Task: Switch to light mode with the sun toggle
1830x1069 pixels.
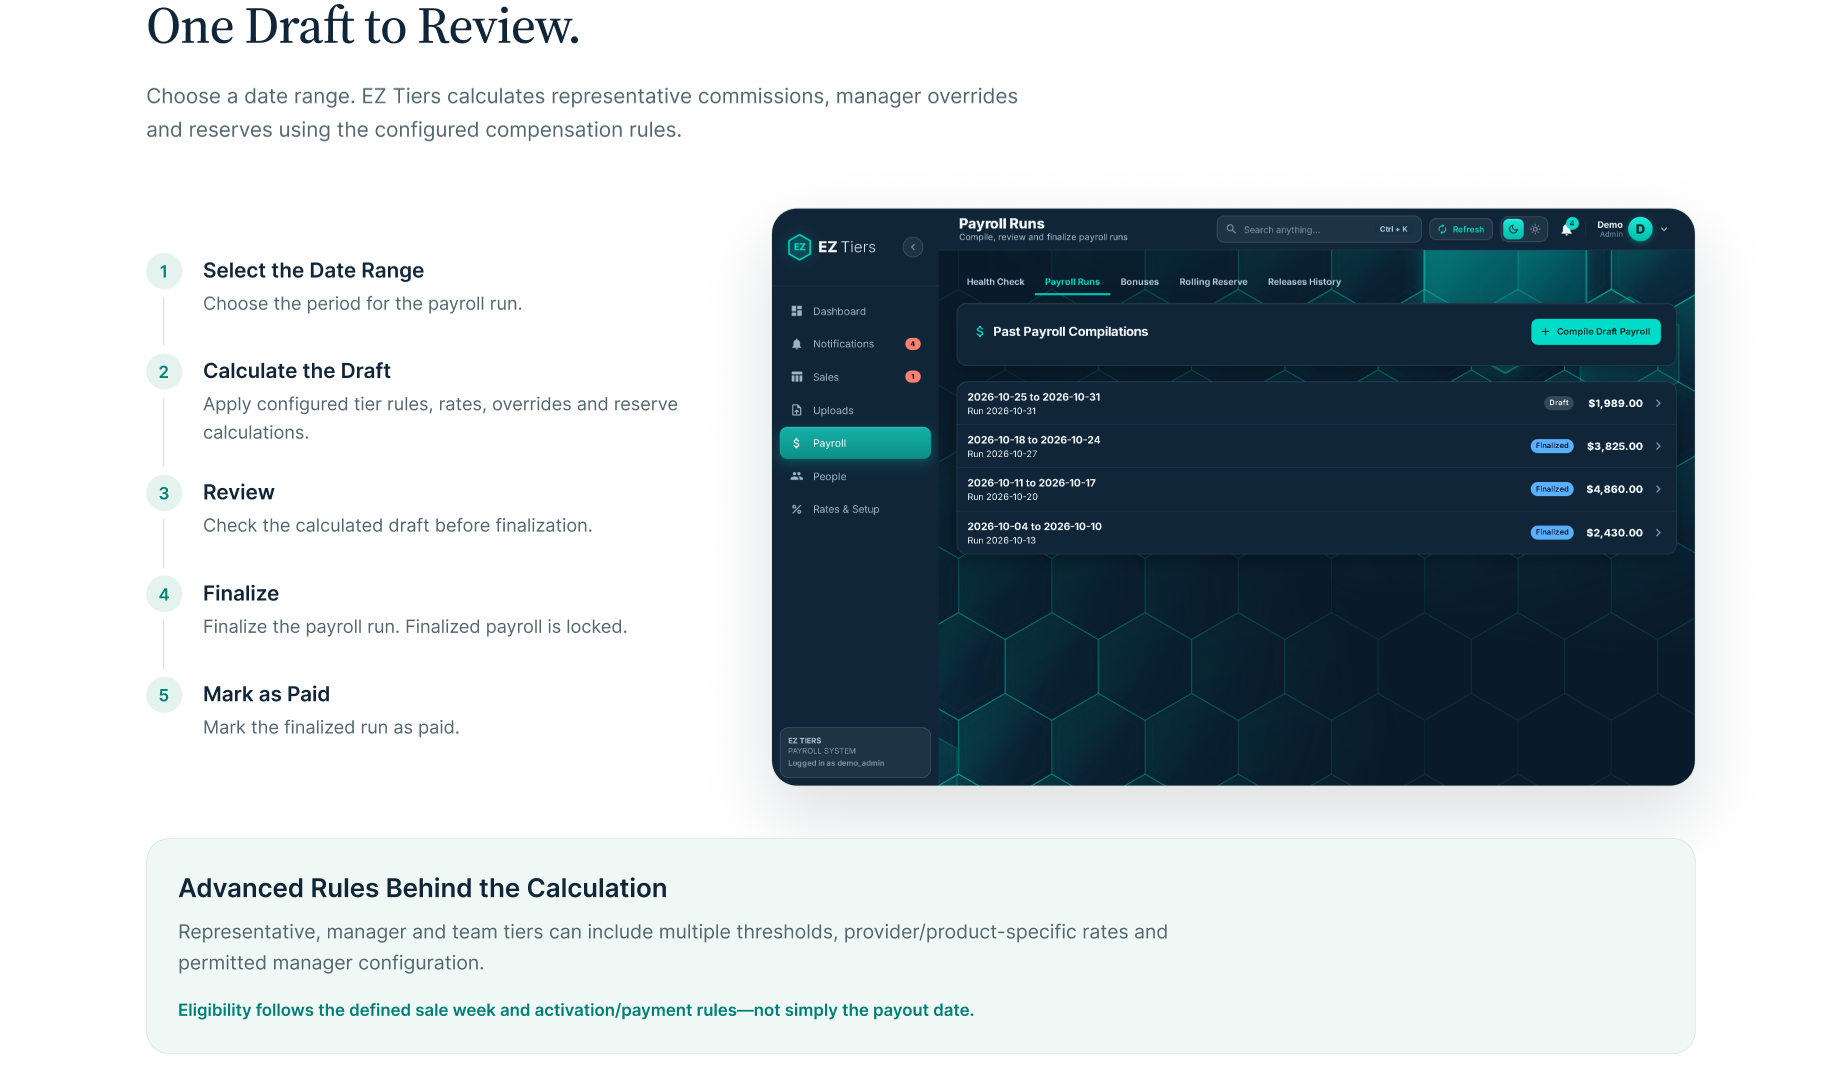Action: [x=1535, y=229]
